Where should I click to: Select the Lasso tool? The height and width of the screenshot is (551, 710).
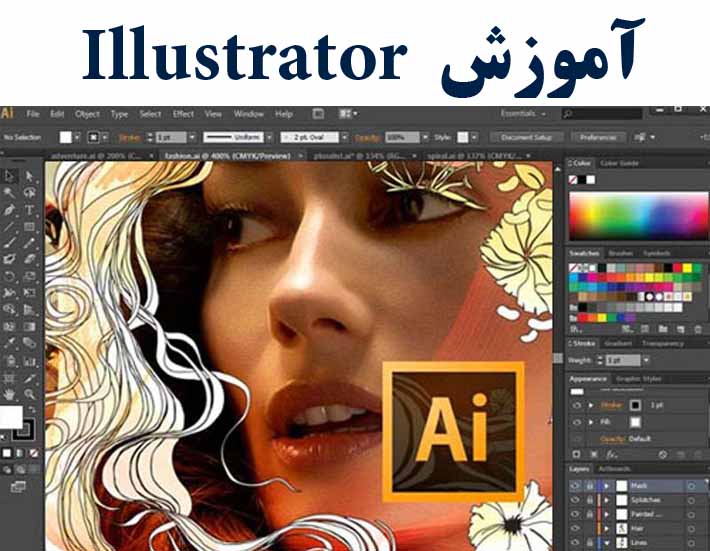29,193
